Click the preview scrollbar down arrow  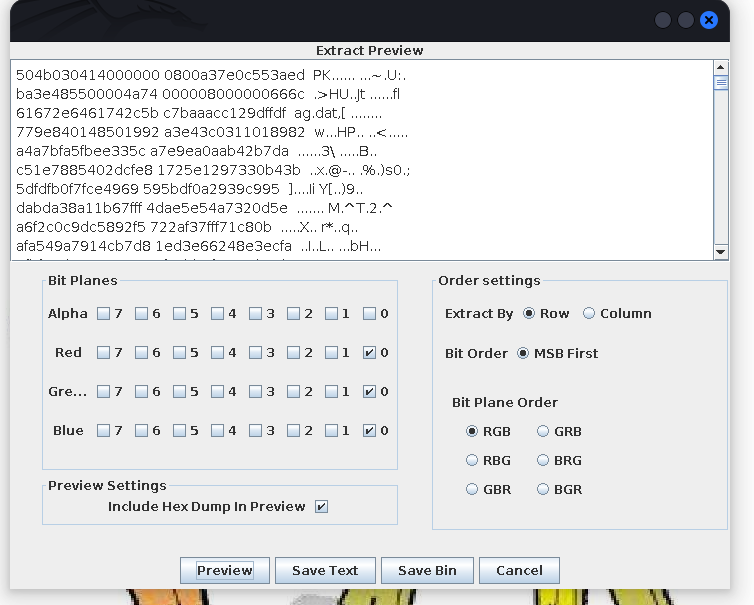coord(721,252)
